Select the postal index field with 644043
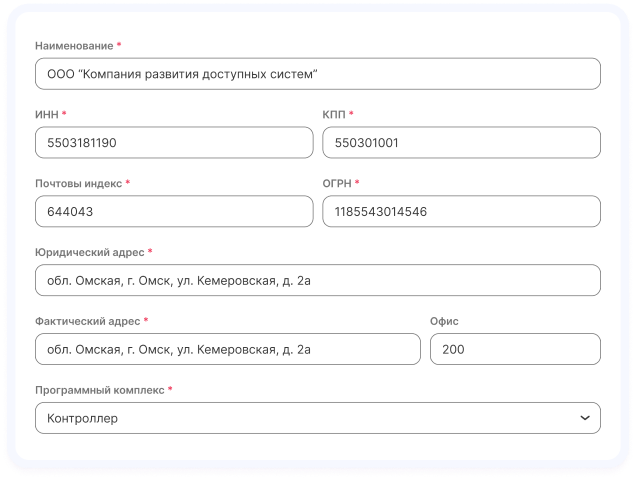Image resolution: width=636 pixels, height=480 pixels. coord(174,212)
